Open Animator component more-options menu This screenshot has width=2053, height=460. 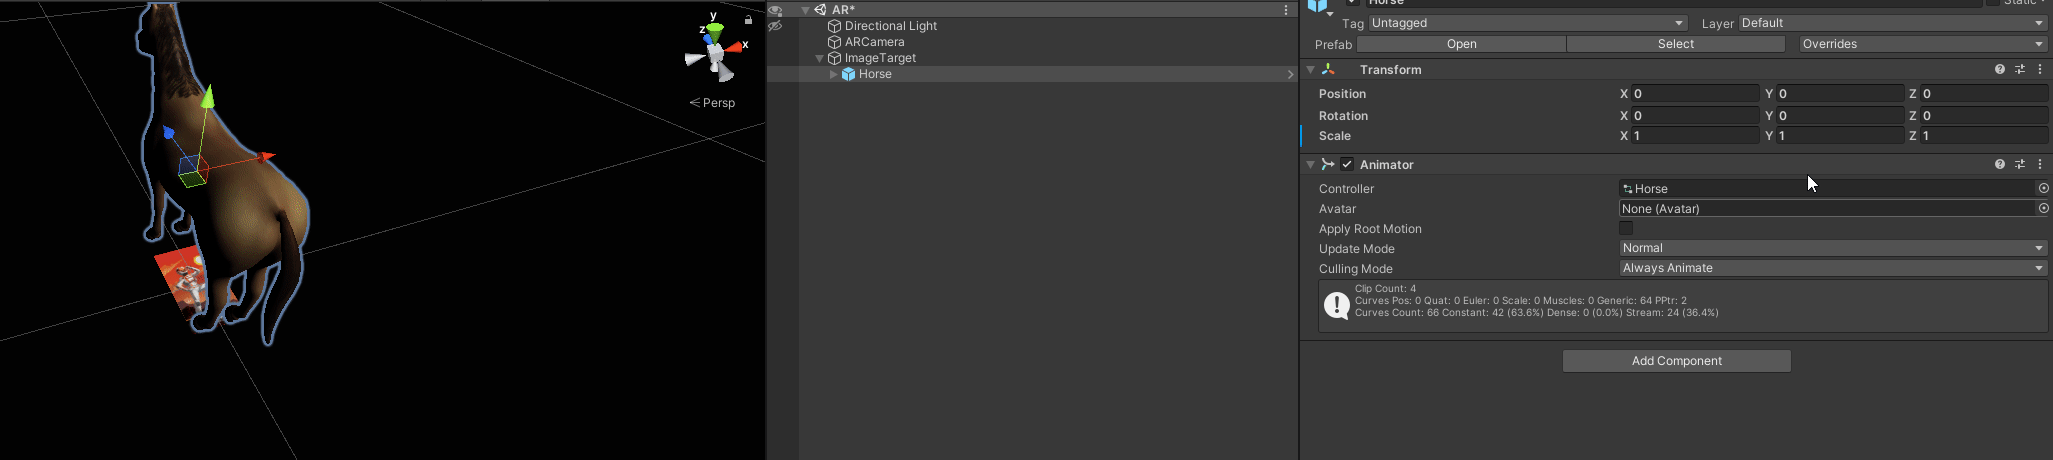(x=2040, y=164)
